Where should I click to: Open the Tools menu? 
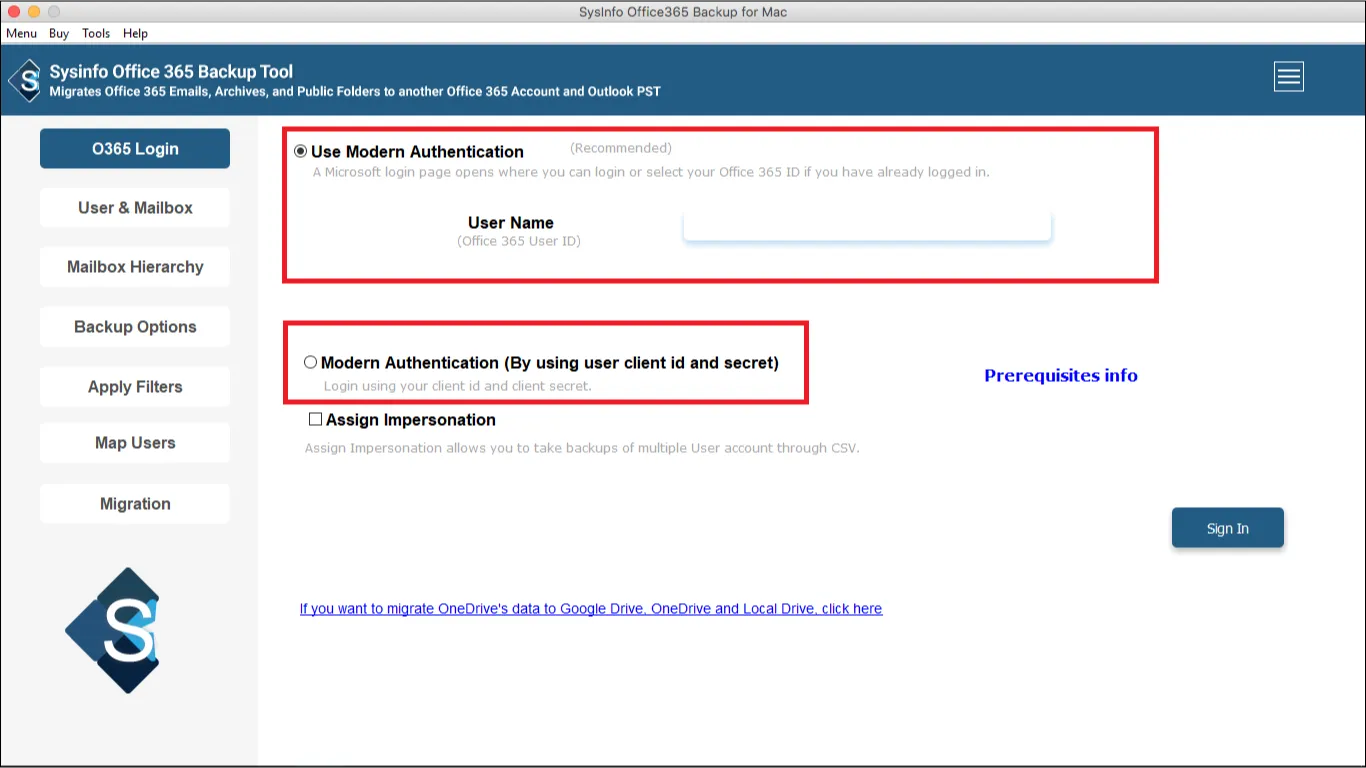[96, 33]
